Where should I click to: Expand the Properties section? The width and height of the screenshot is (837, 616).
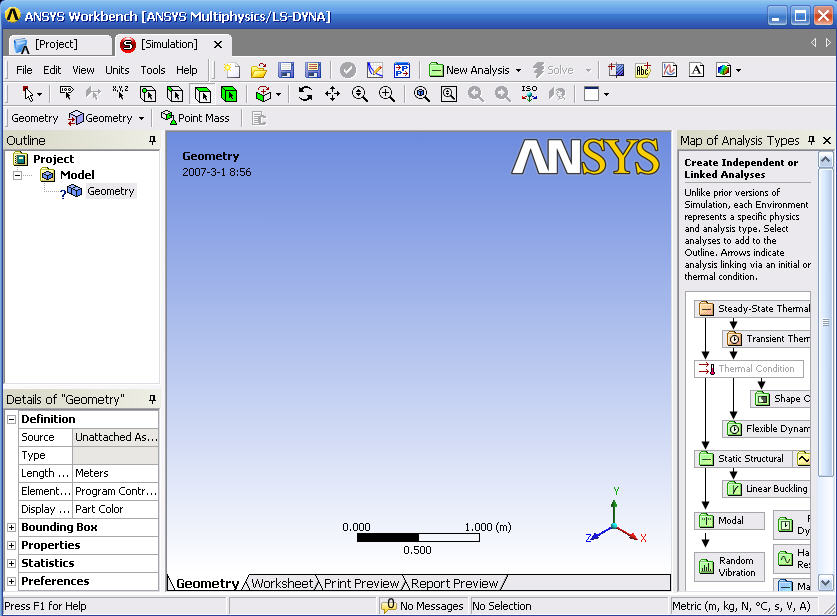point(11,546)
